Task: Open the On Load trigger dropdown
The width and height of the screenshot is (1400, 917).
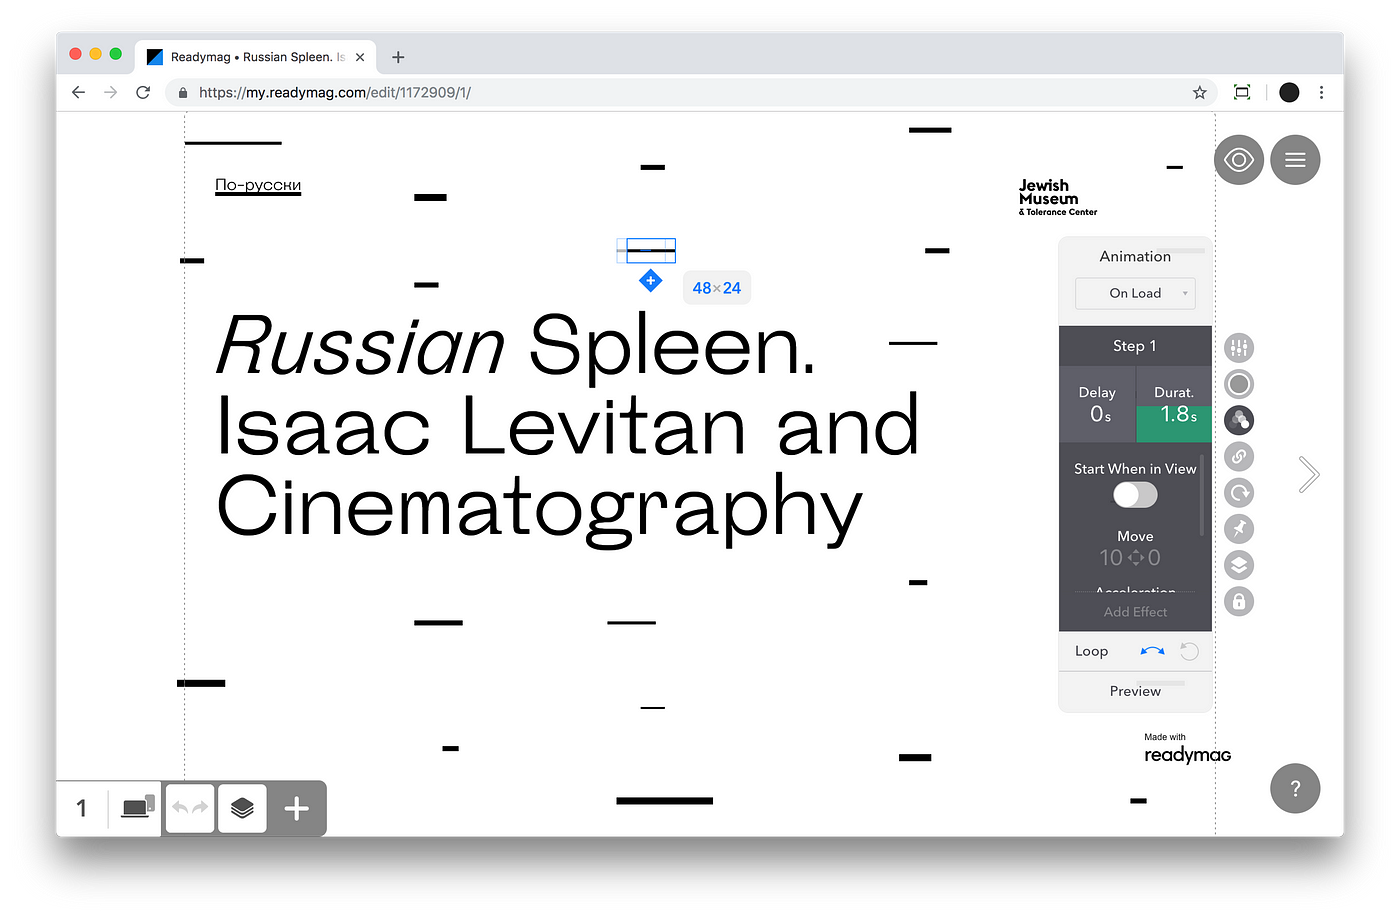Action: coord(1135,293)
